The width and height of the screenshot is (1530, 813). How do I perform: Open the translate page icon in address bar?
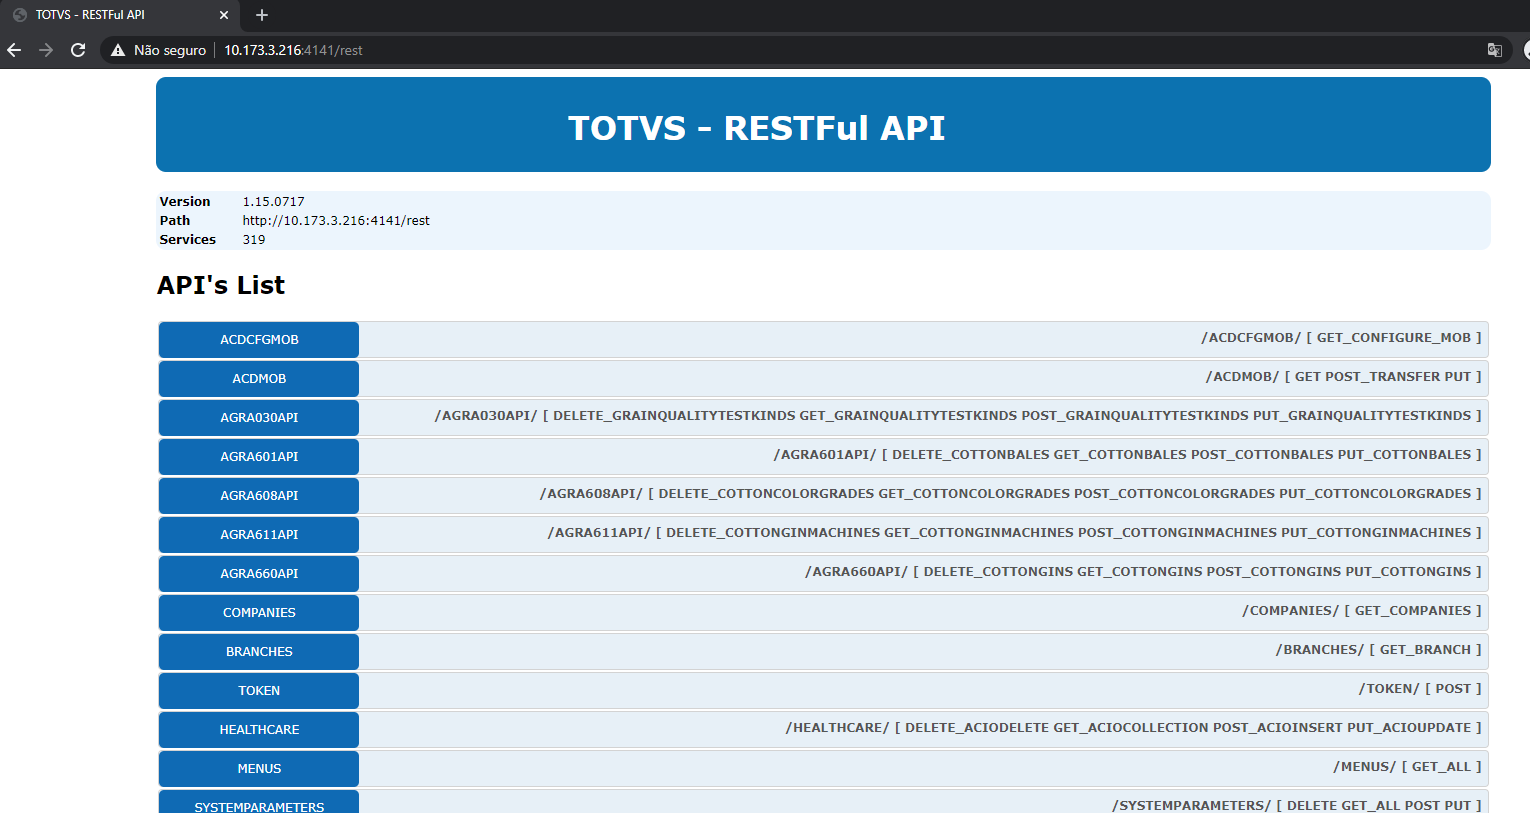coord(1495,50)
